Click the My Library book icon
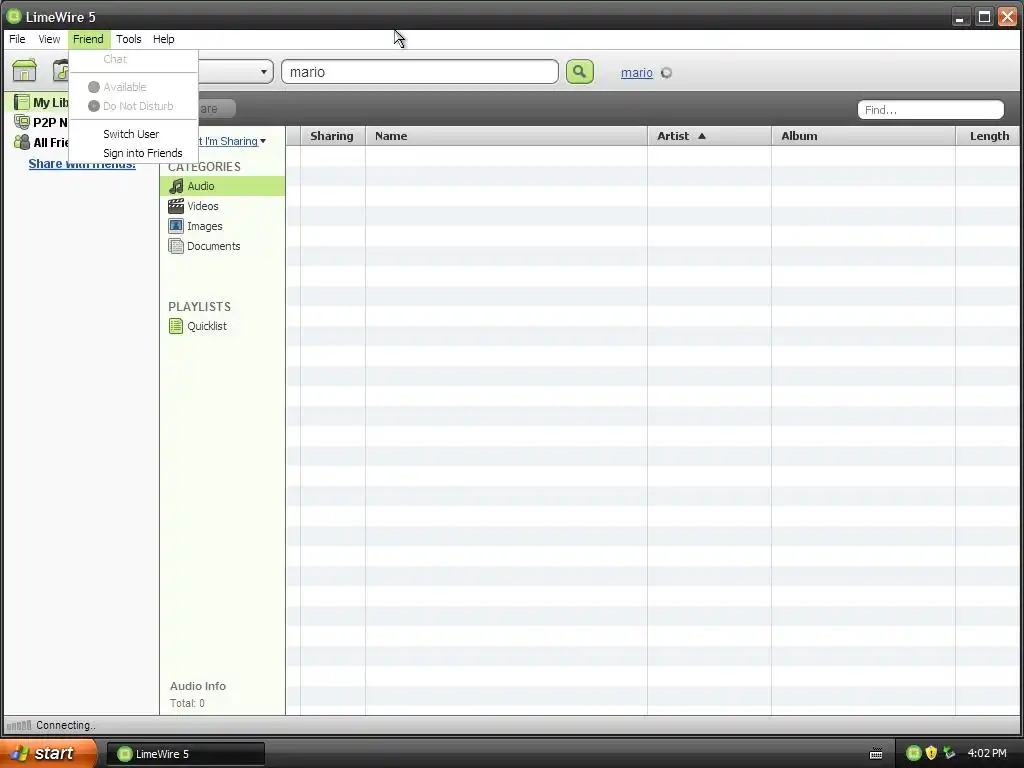This screenshot has width=1024, height=768. pyautogui.click(x=22, y=103)
